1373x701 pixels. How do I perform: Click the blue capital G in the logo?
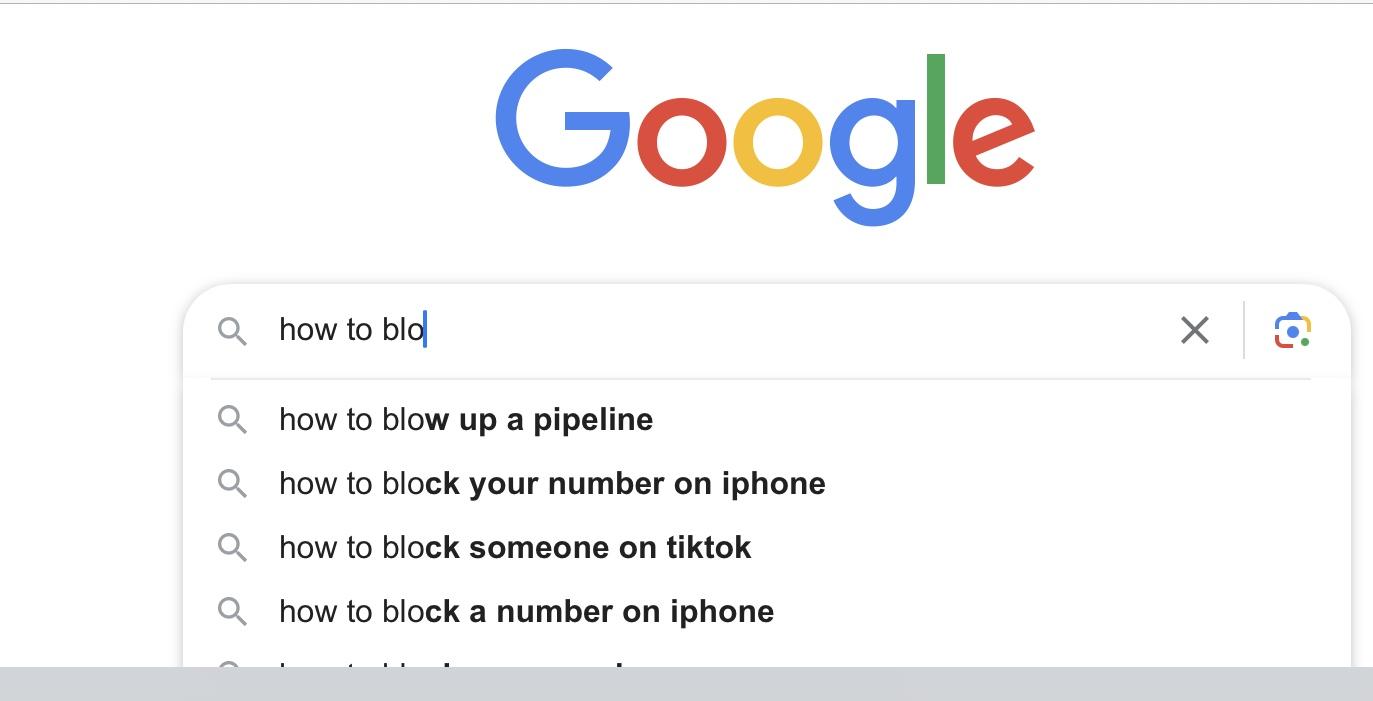click(x=563, y=118)
